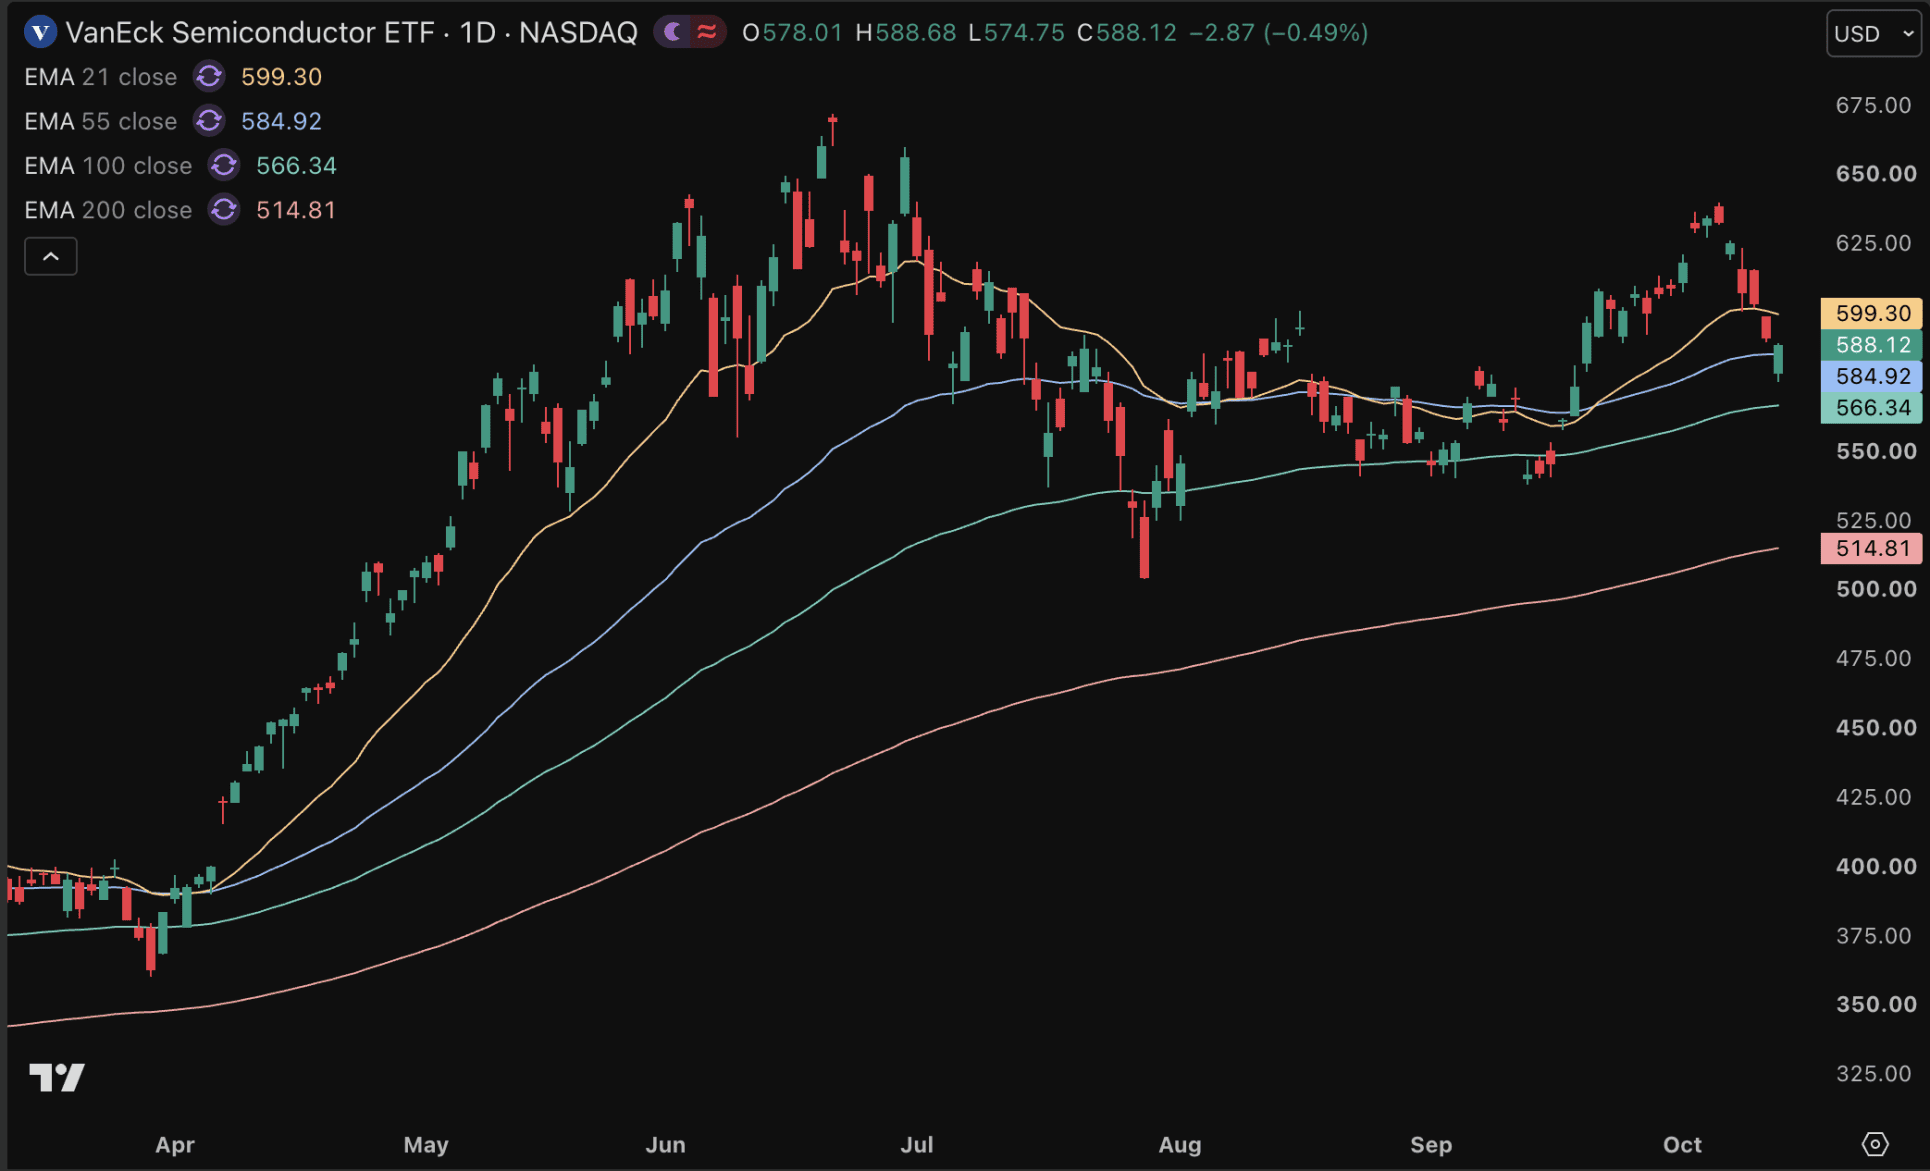This screenshot has width=1930, height=1171.
Task: Click the VanEck logo icon next to title
Action: click(x=40, y=33)
